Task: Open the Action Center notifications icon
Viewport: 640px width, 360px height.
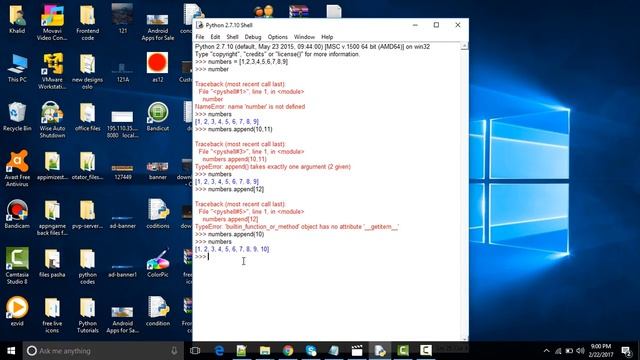Action: click(x=626, y=351)
